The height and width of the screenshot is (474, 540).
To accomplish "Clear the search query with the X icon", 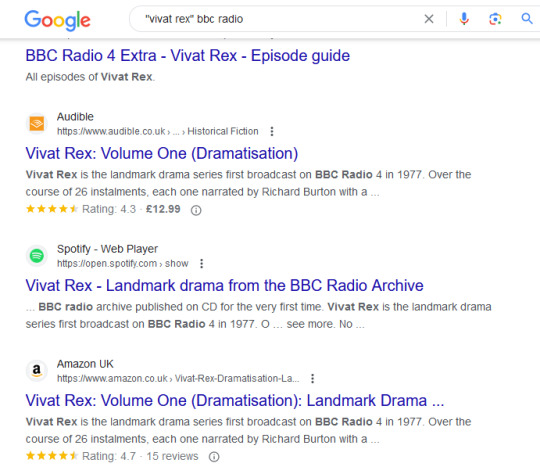I will point(429,19).
